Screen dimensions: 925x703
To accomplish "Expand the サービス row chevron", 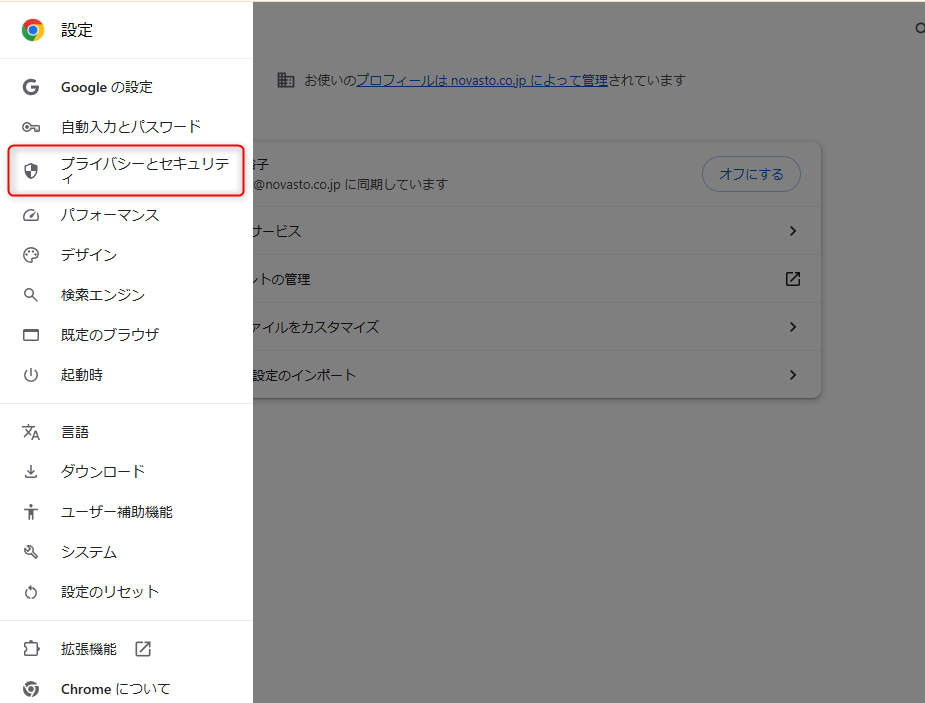I will coord(793,231).
